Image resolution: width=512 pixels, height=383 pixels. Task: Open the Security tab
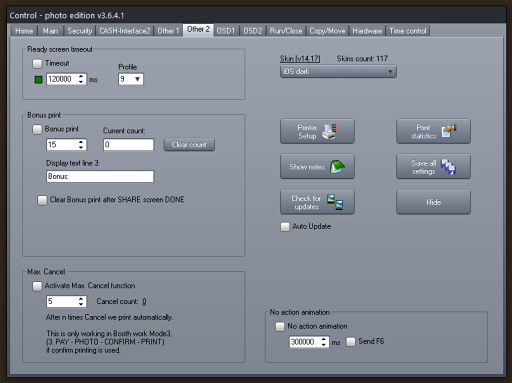[79, 31]
